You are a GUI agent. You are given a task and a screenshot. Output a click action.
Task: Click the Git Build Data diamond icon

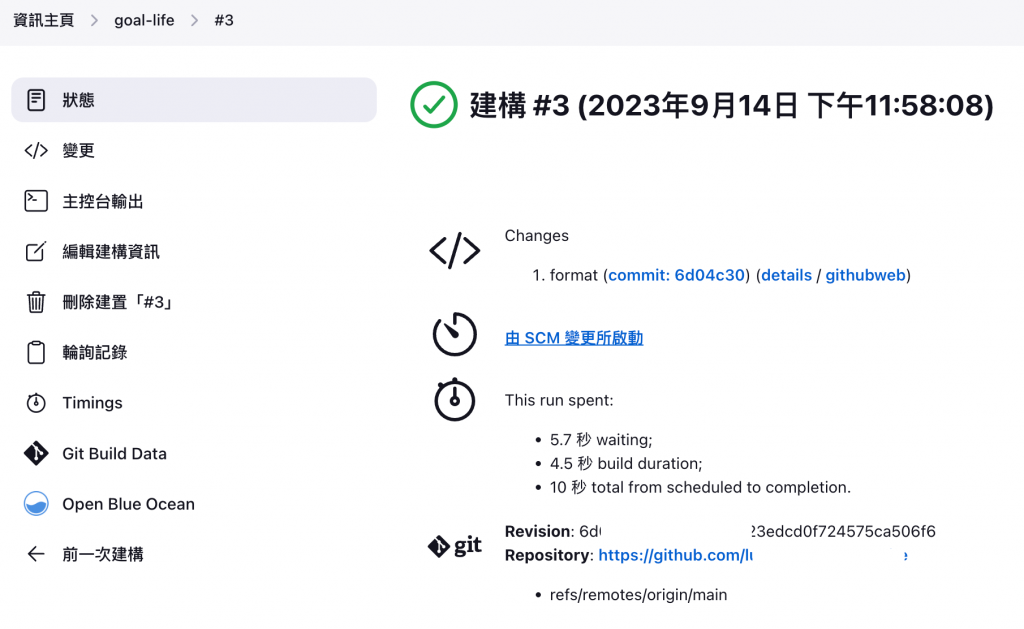(x=36, y=453)
